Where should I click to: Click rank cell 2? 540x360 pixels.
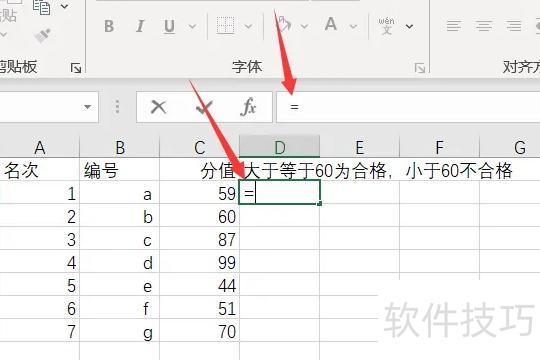[40, 216]
